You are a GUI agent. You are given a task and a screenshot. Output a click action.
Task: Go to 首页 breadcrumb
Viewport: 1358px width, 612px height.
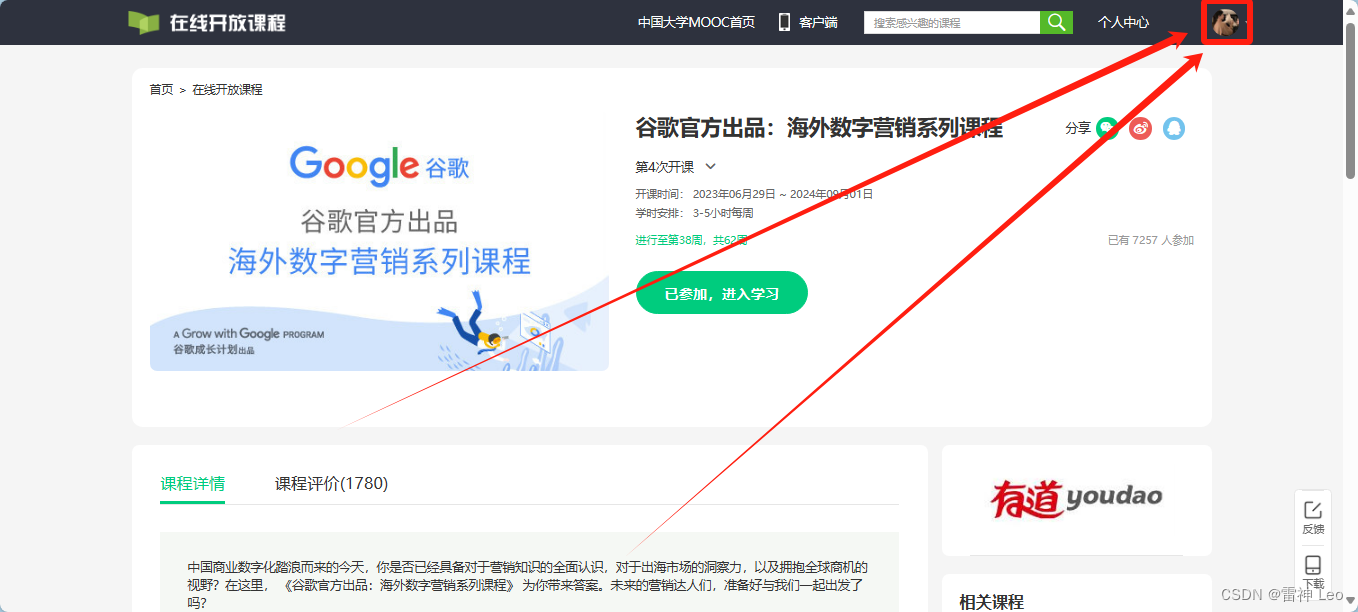(161, 90)
